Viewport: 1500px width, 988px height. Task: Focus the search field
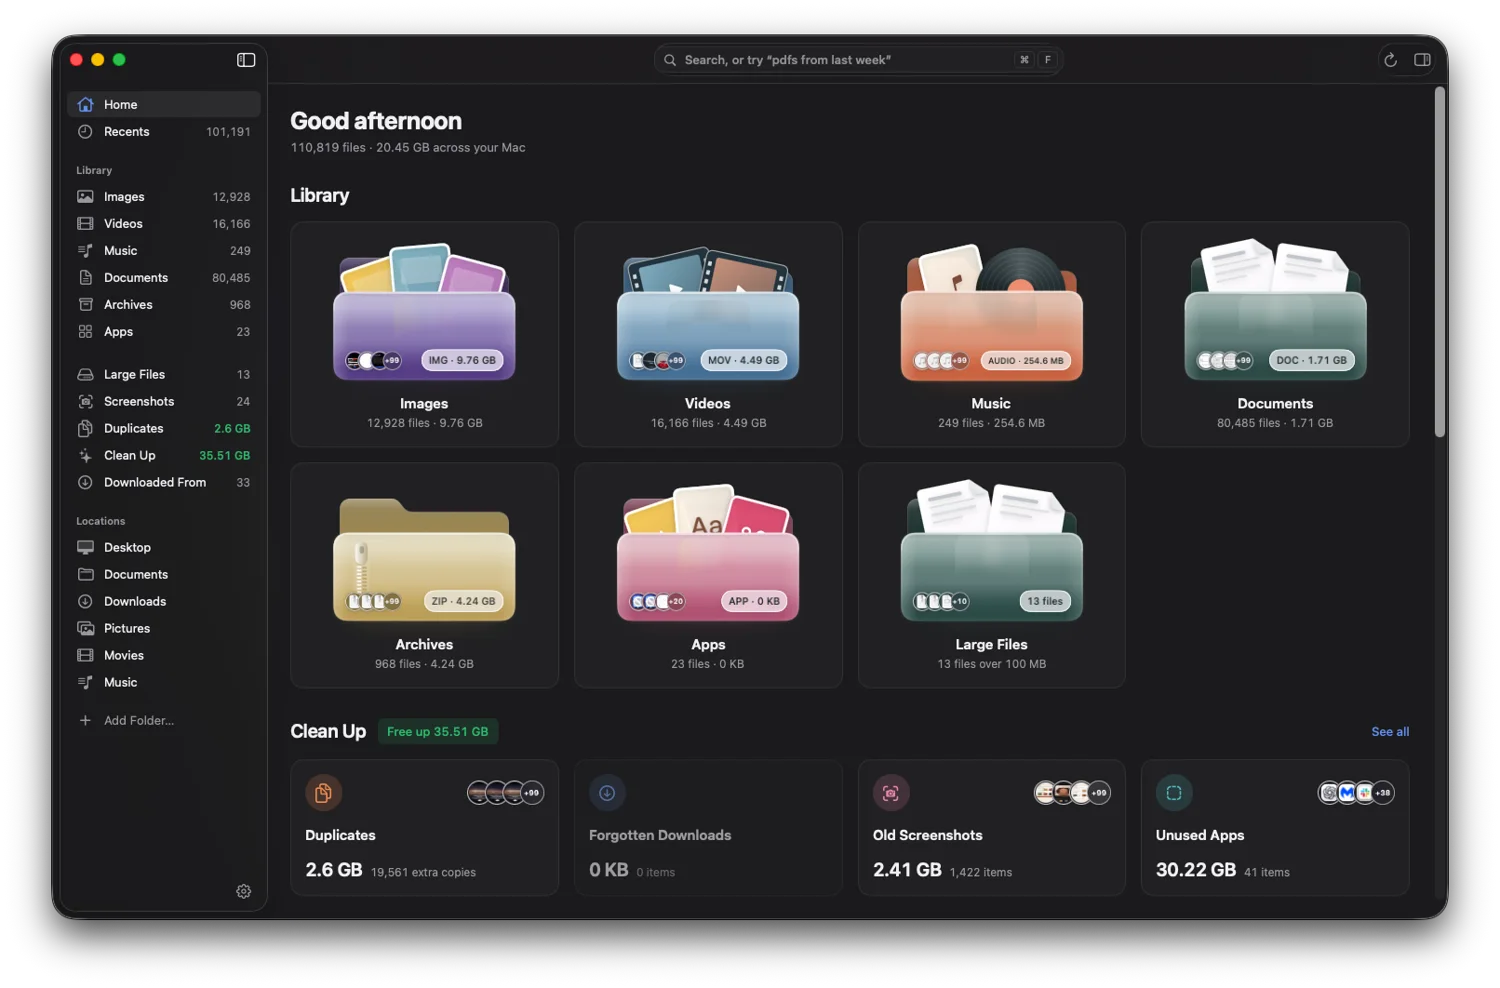[858, 60]
